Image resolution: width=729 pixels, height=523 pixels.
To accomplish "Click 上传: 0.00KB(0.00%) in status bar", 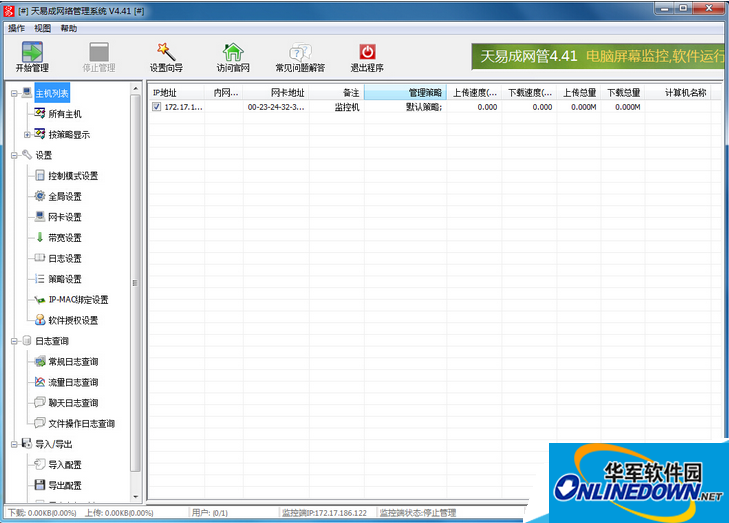I will point(119,513).
